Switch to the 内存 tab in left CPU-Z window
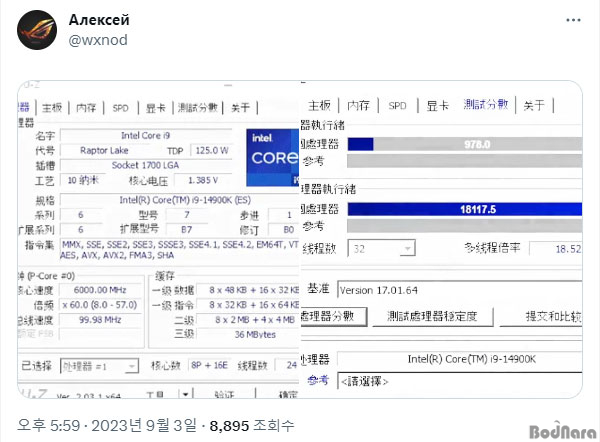600x442 pixels. 86,108
